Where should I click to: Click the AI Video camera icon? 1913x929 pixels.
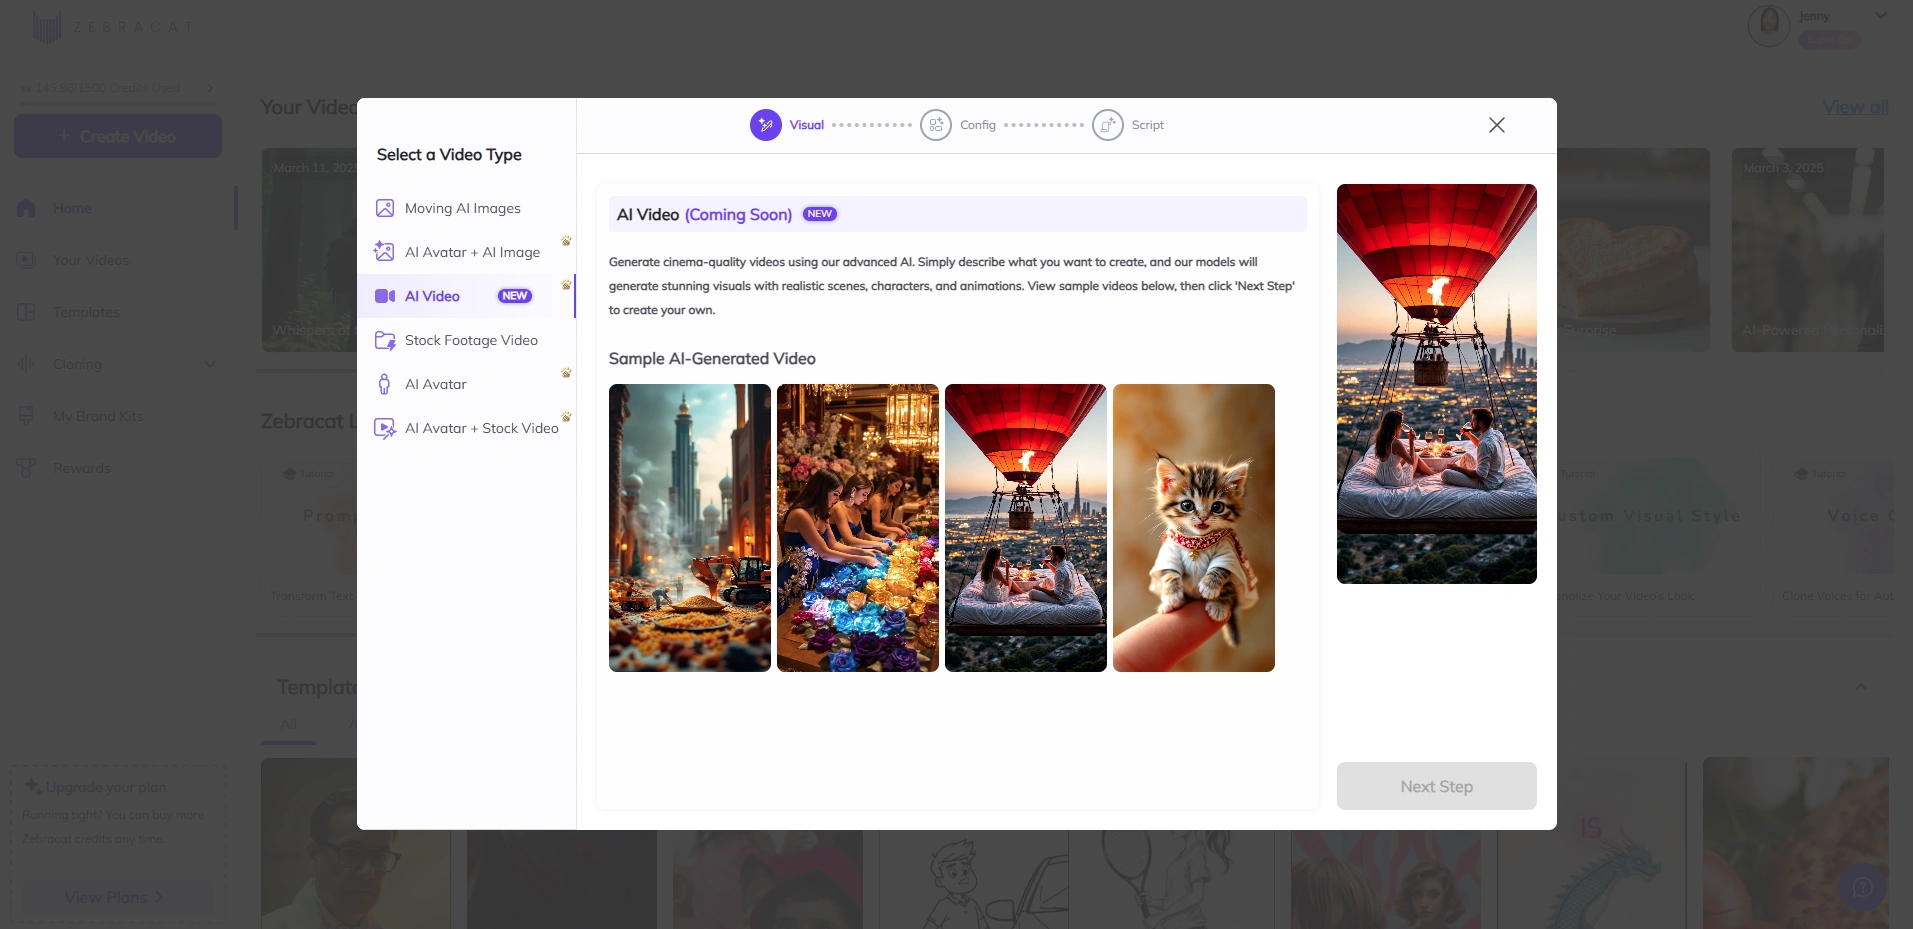pos(385,296)
